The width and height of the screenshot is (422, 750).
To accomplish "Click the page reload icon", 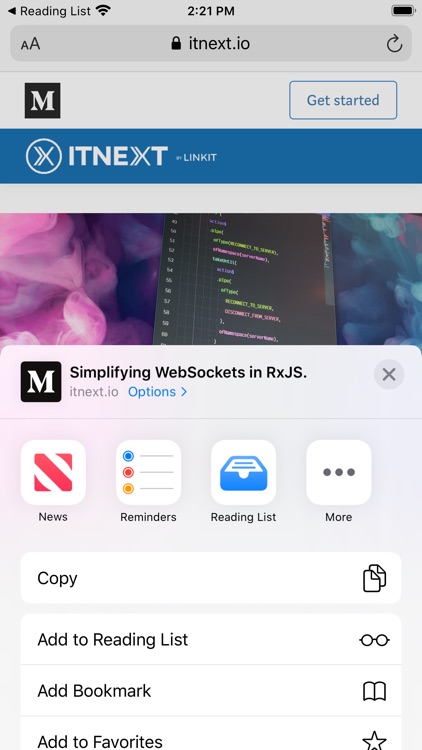I will pyautogui.click(x=394, y=44).
